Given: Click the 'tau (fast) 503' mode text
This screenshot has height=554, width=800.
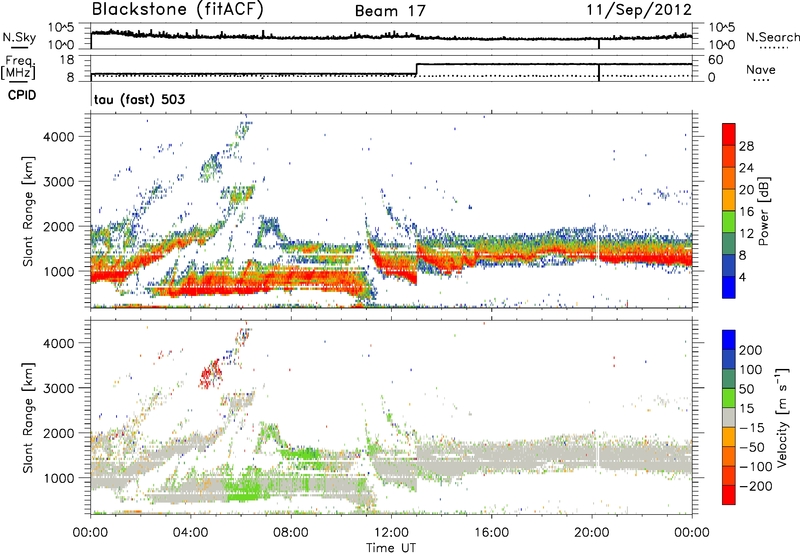Looking at the screenshot, I should point(139,99).
